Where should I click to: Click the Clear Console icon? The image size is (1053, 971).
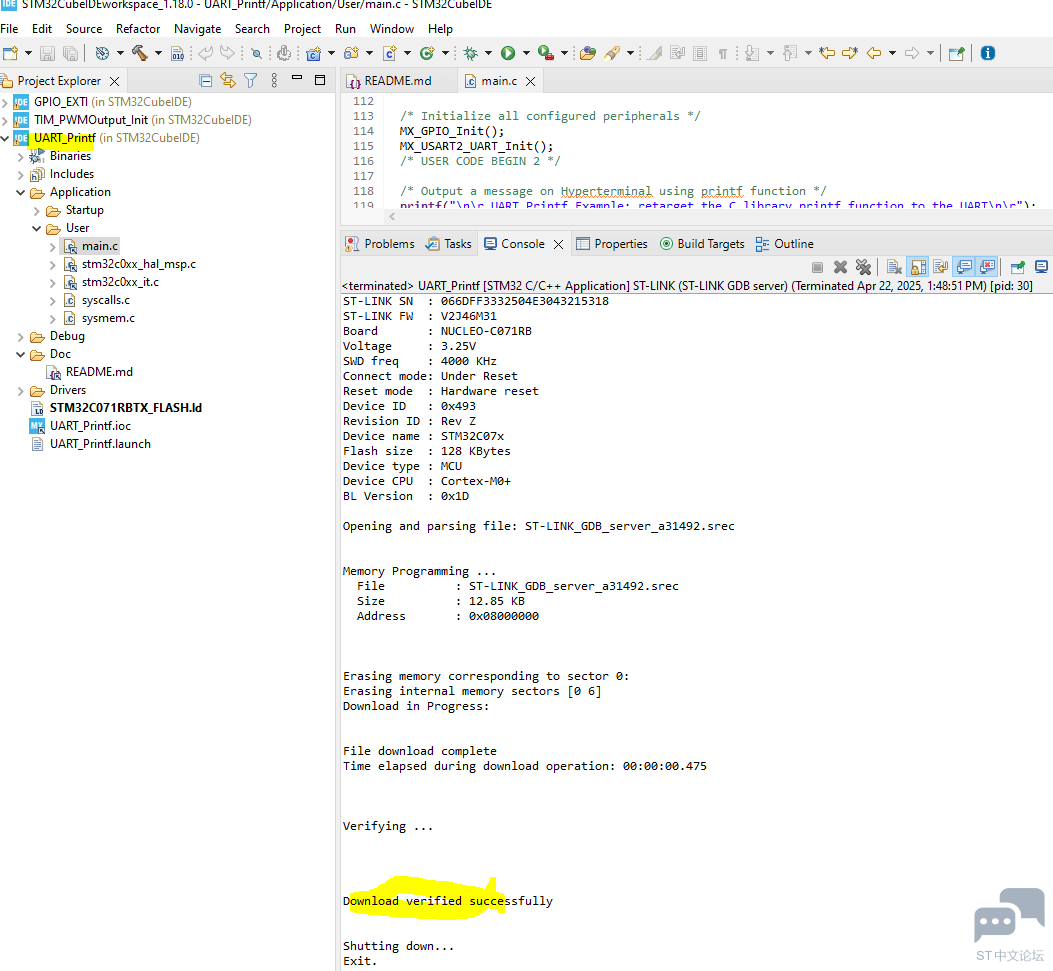click(894, 267)
